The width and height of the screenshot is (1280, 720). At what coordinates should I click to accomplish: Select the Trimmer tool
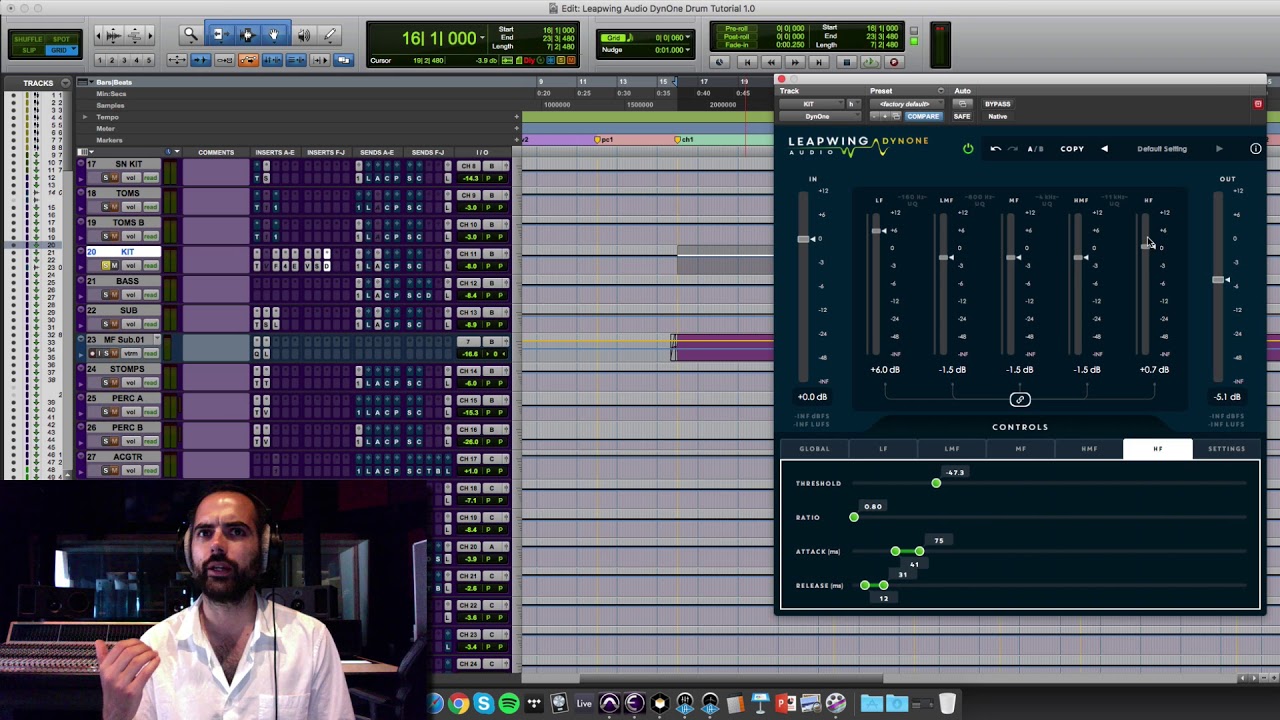tap(219, 35)
